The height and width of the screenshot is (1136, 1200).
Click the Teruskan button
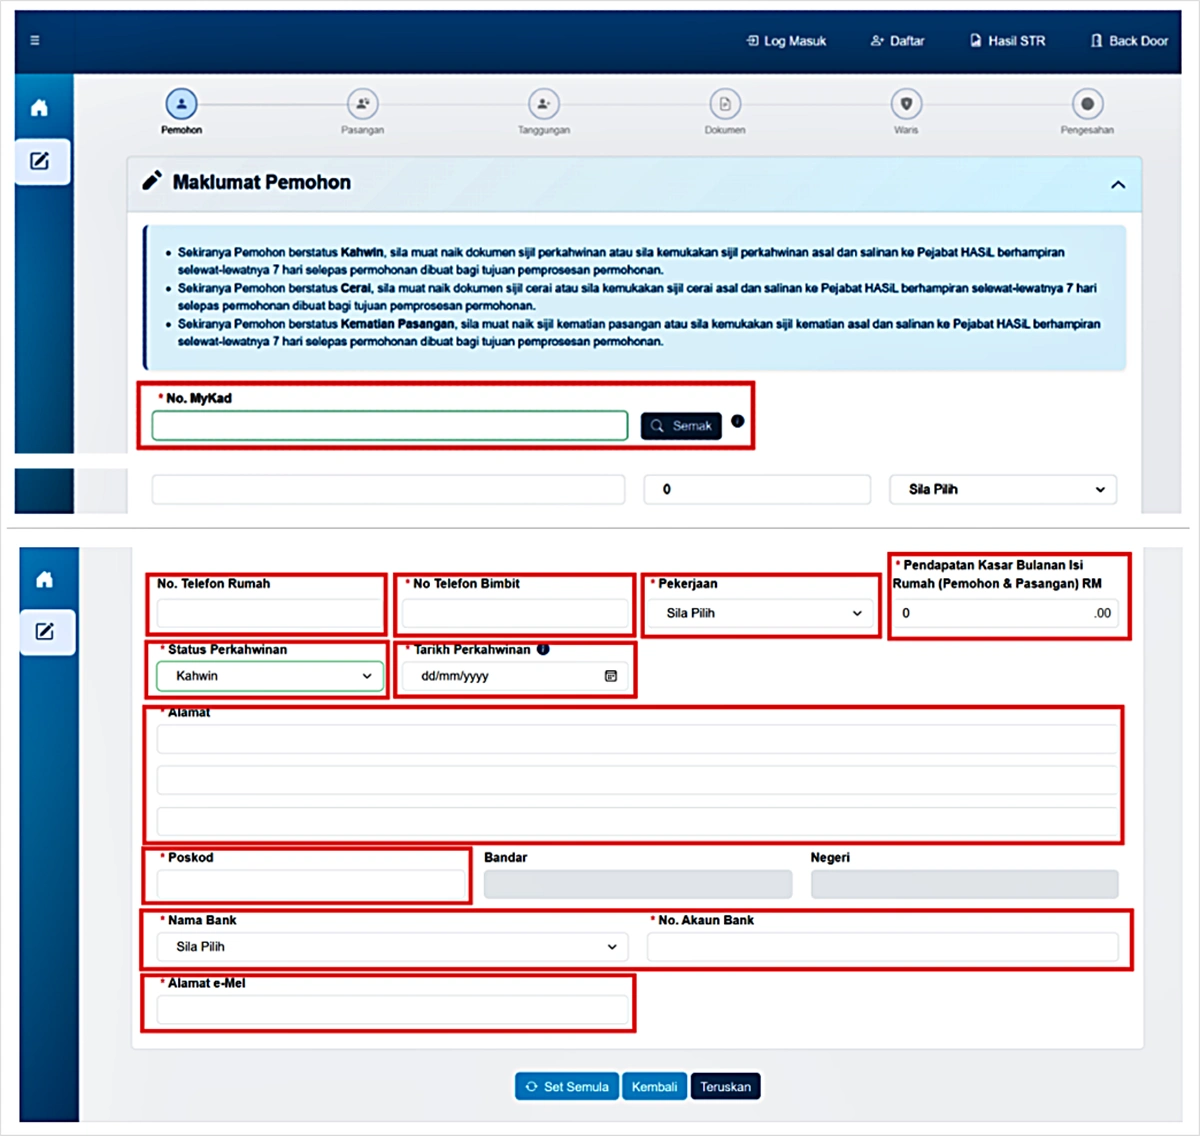pos(725,1087)
